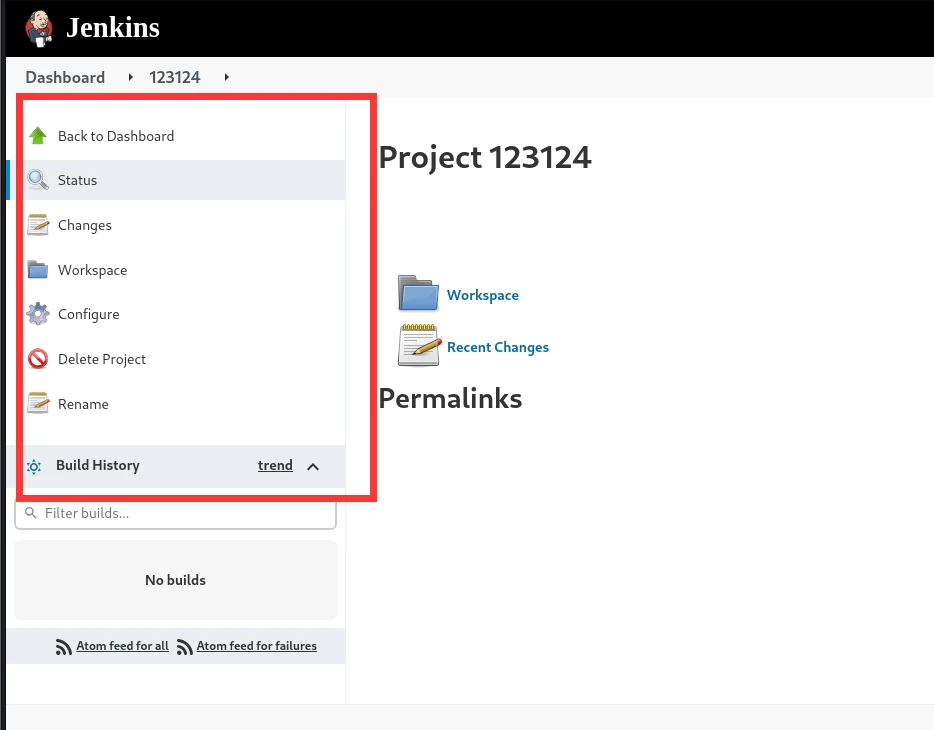
Task: Click the notepad Rename icon
Action: pyautogui.click(x=38, y=404)
